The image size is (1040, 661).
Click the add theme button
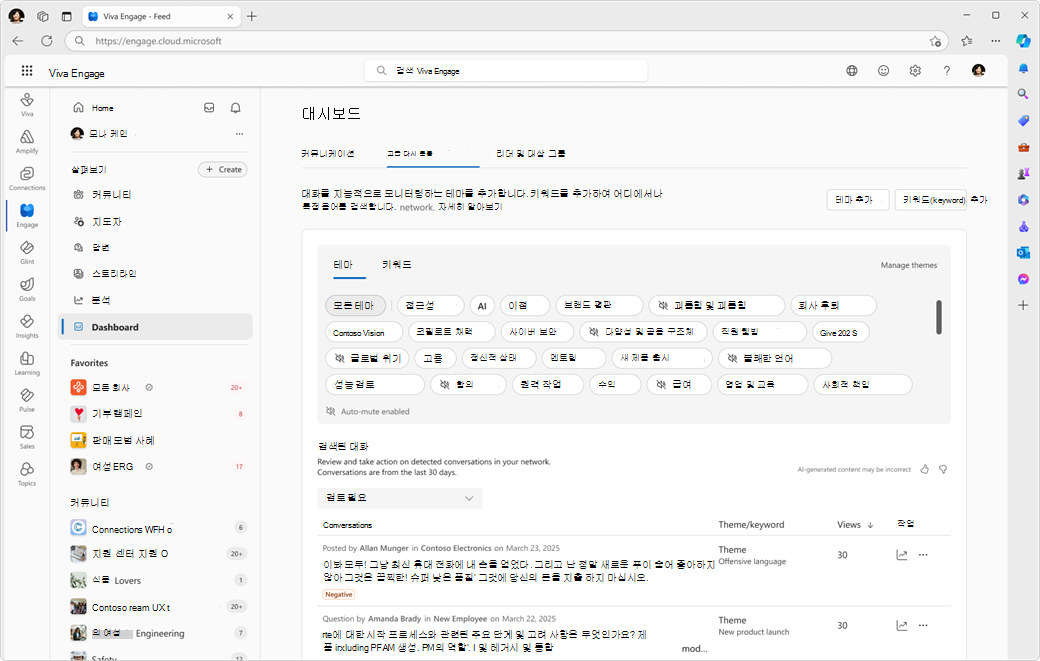[858, 200]
